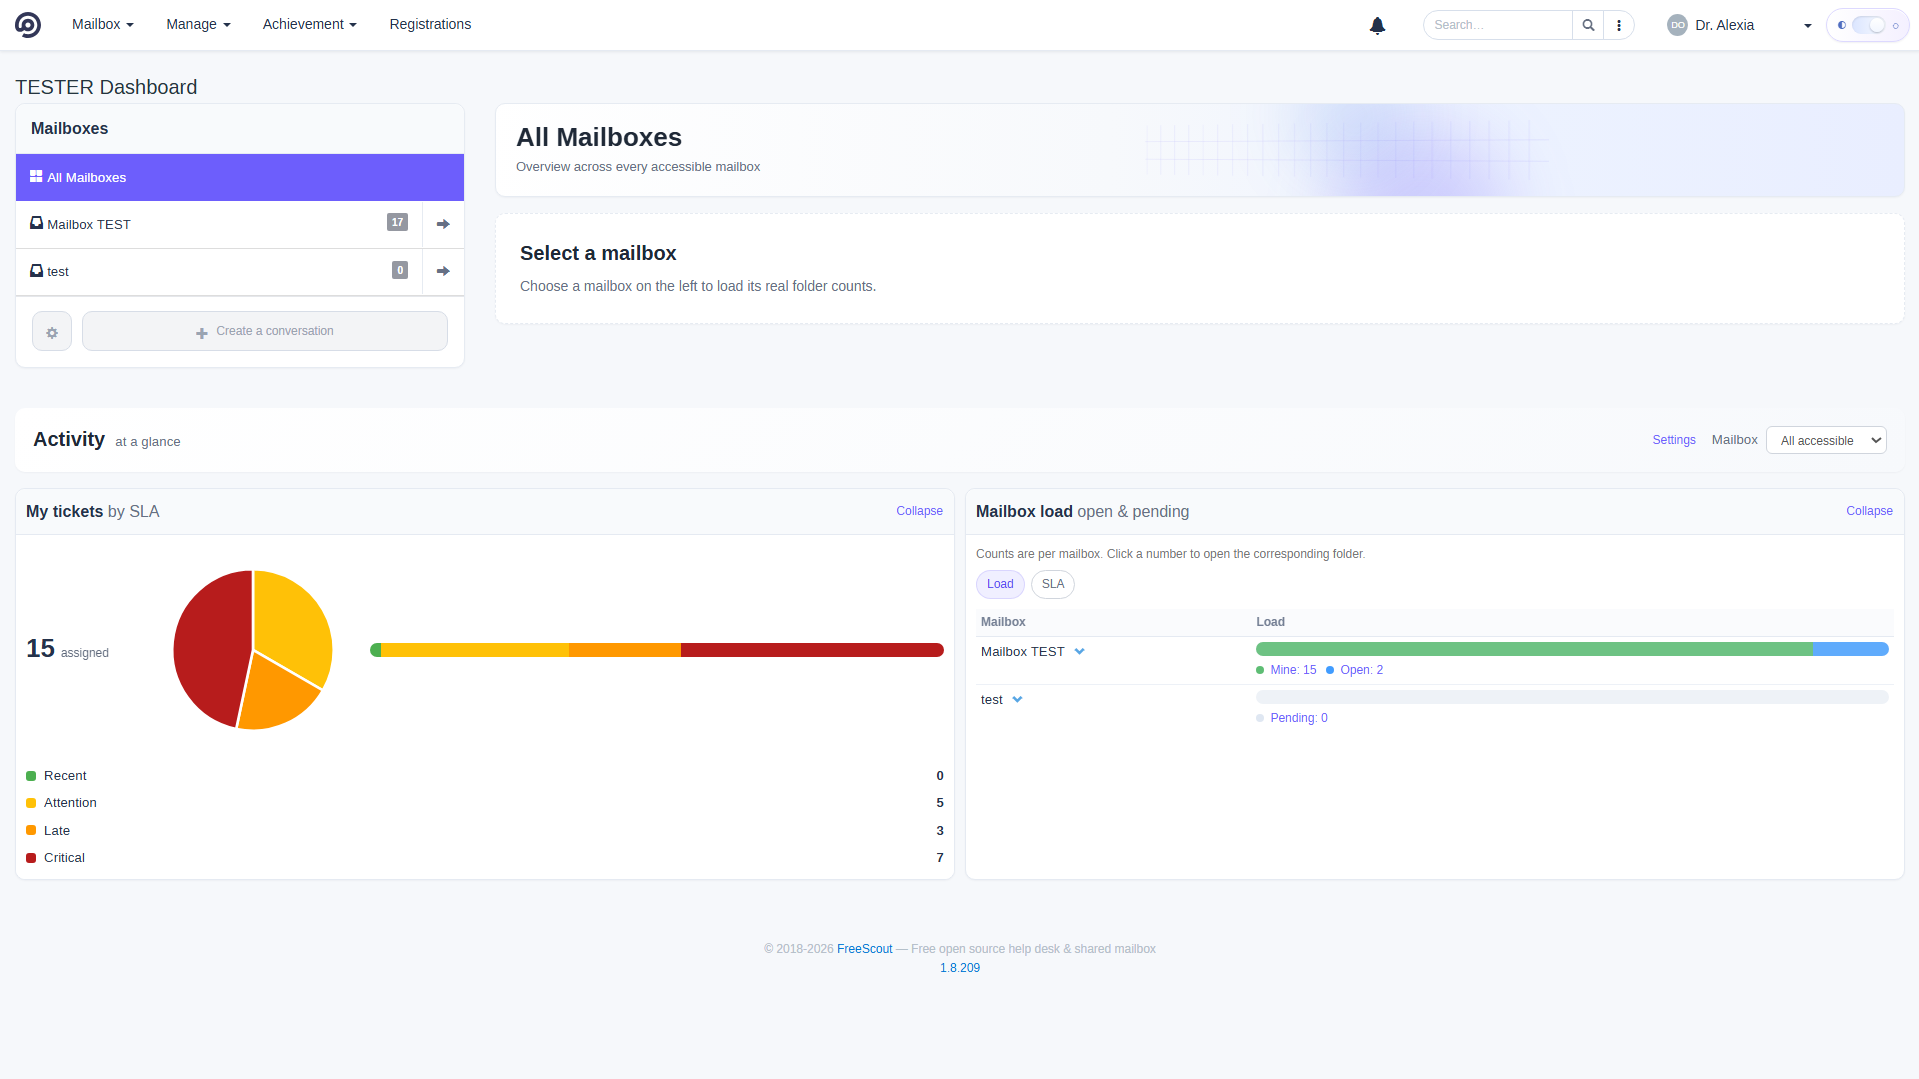The image size is (1919, 1079).
Task: Switch to the SLA pill
Action: pos(1053,584)
